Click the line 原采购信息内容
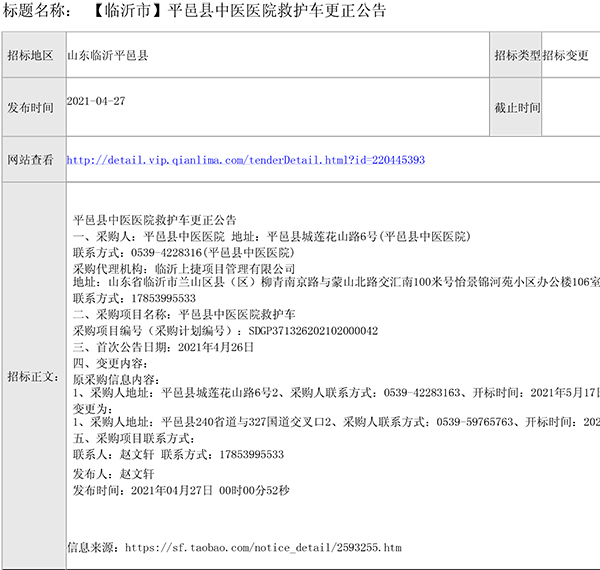 click(x=116, y=379)
